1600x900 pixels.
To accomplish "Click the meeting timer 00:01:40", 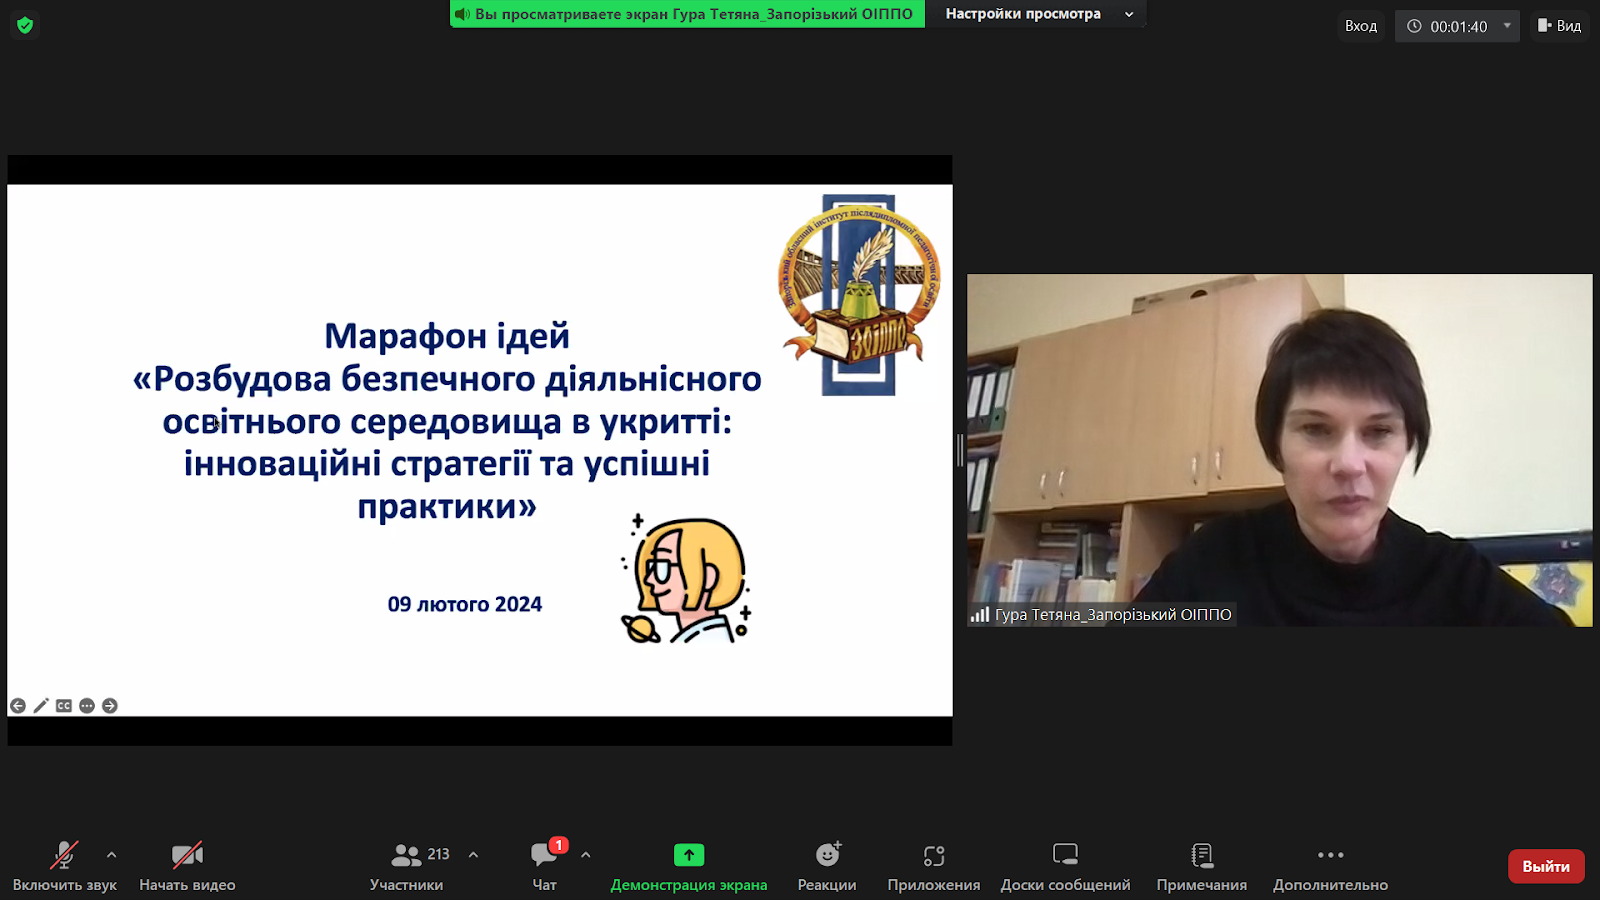I will click(x=1458, y=27).
